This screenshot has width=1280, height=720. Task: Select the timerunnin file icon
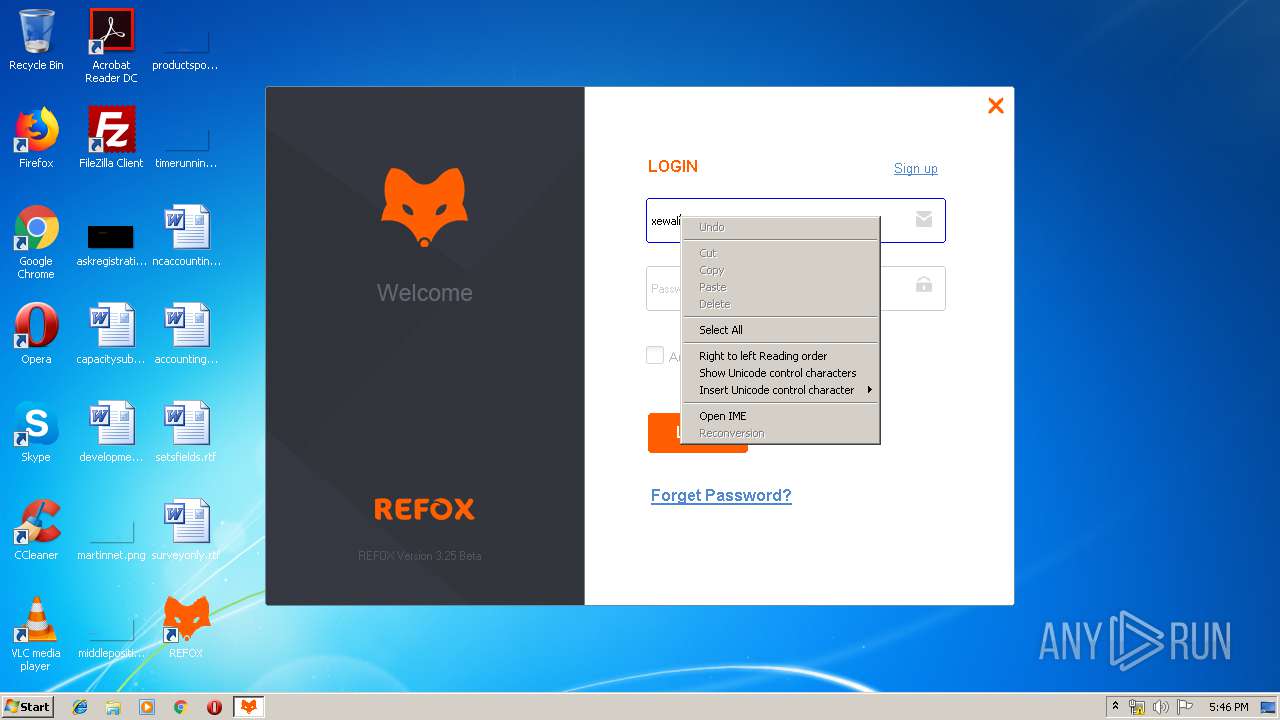[x=186, y=149]
